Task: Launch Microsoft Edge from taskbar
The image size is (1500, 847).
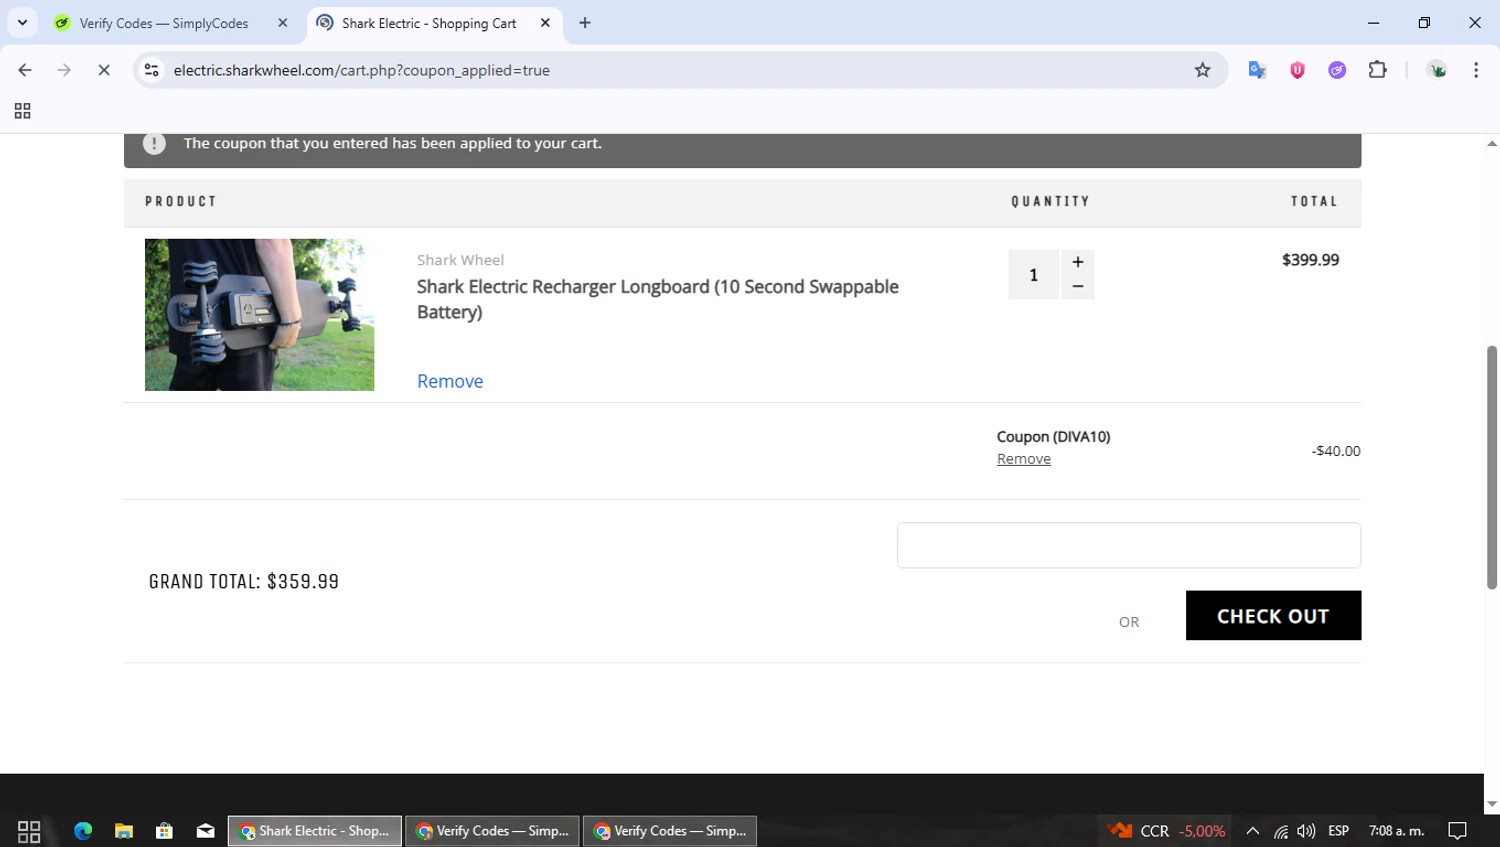Action: (x=83, y=831)
